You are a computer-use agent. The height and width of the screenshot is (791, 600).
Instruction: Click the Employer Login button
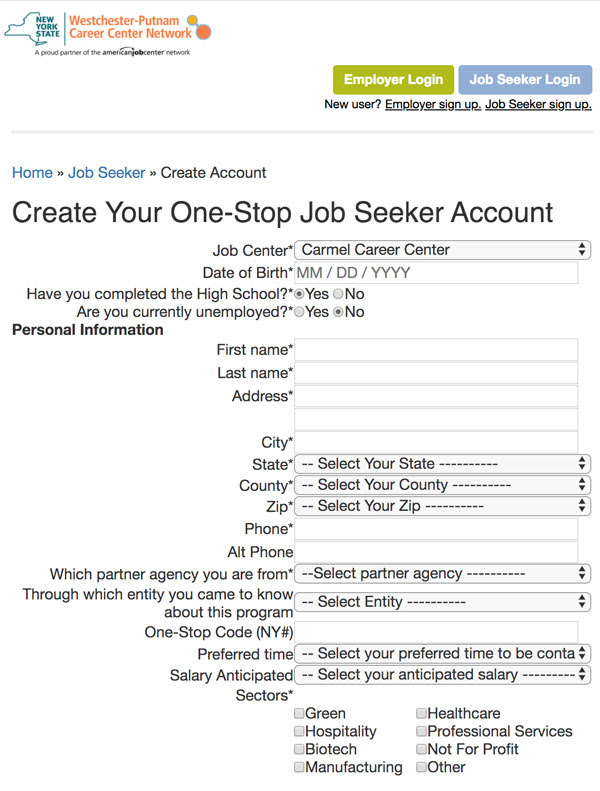393,80
